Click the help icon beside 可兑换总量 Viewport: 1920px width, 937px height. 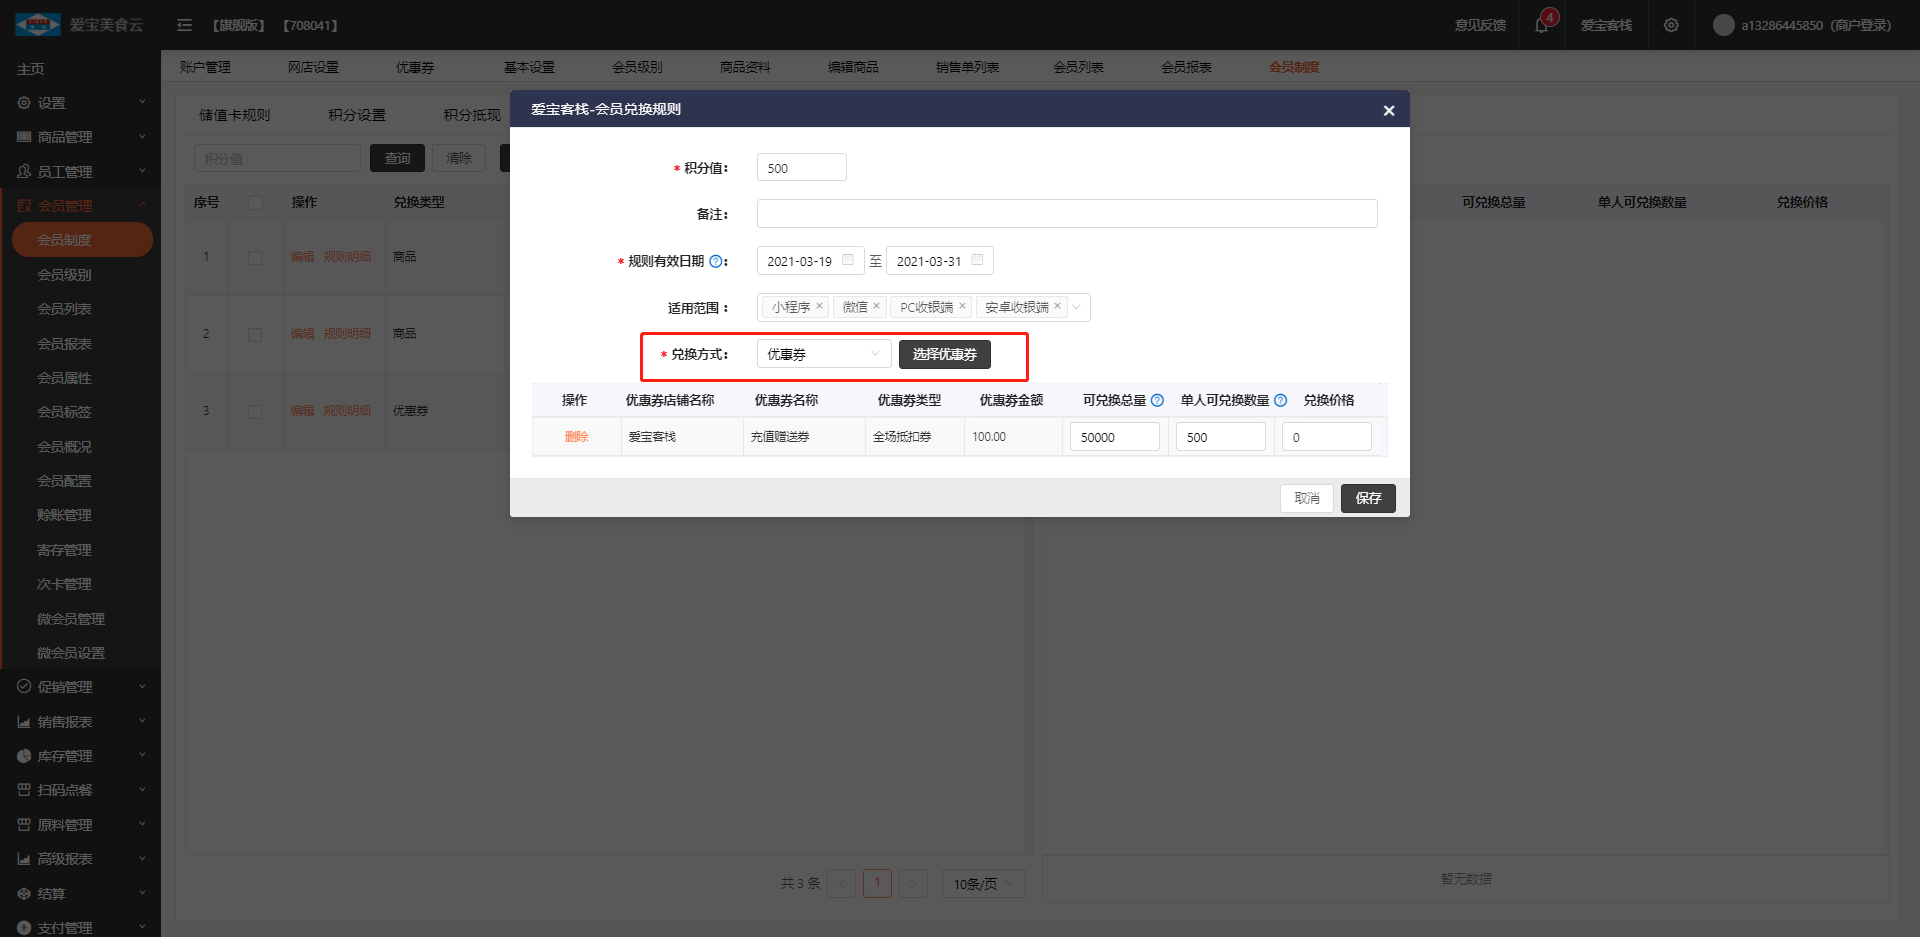(x=1157, y=400)
